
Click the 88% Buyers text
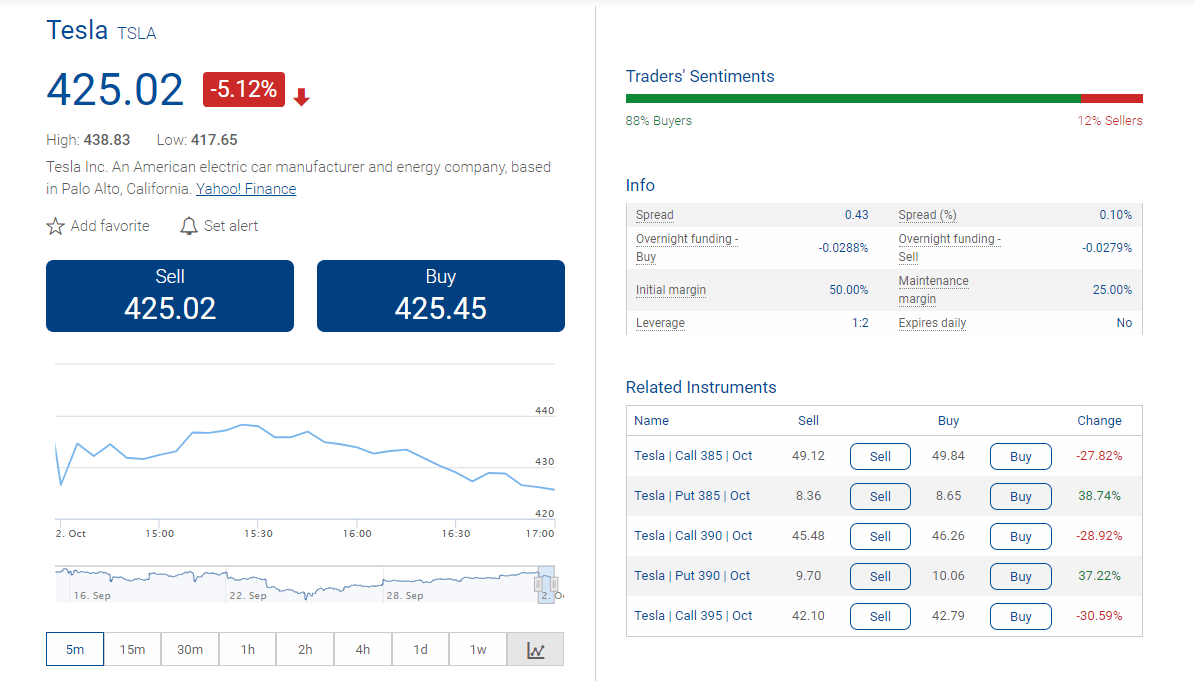point(658,120)
